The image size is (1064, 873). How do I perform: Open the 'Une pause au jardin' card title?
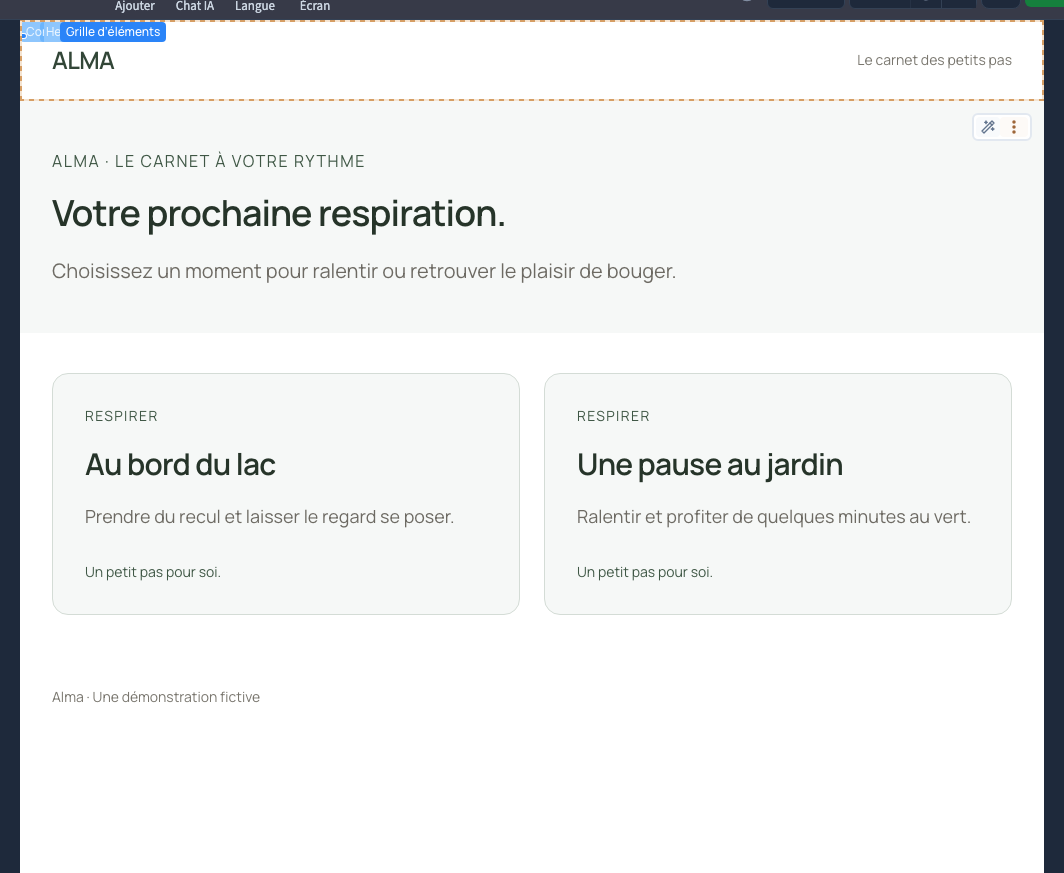click(710, 465)
